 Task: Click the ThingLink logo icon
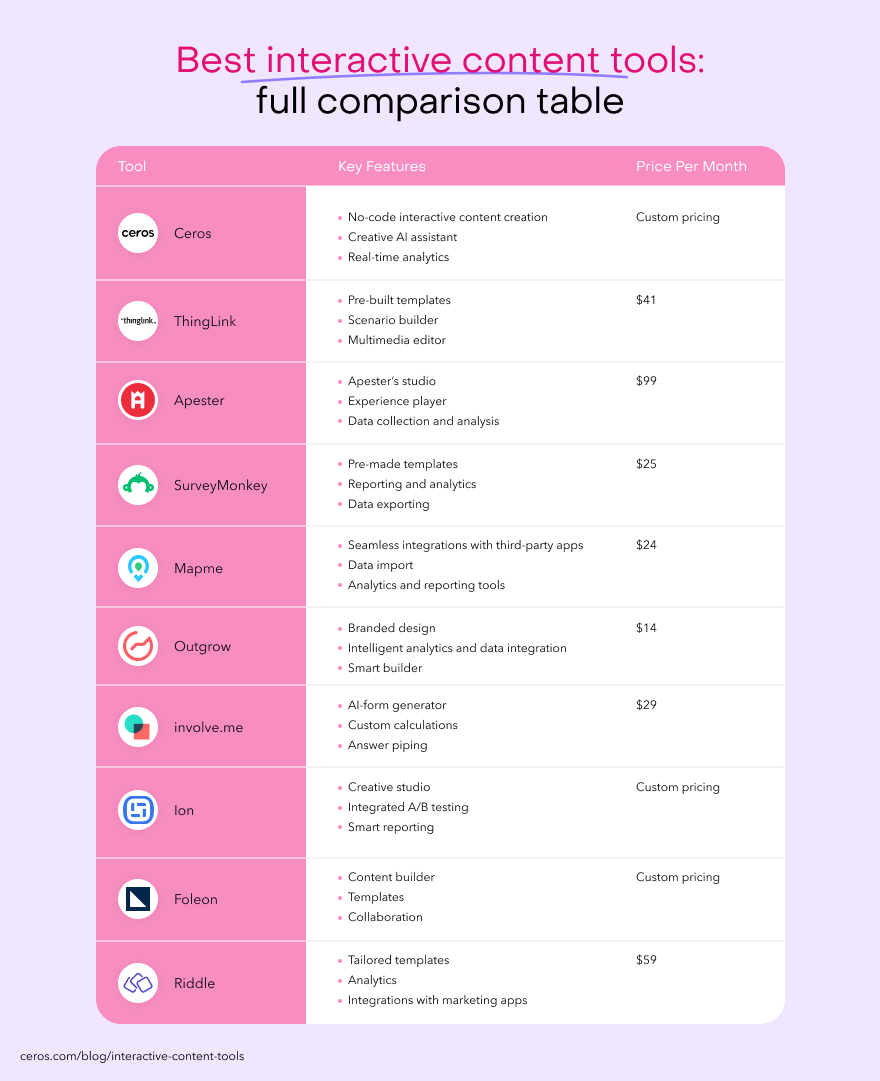(x=138, y=321)
